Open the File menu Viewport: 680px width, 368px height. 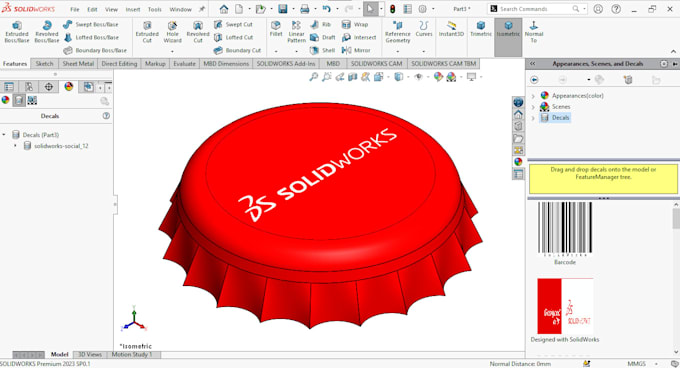coord(75,9)
